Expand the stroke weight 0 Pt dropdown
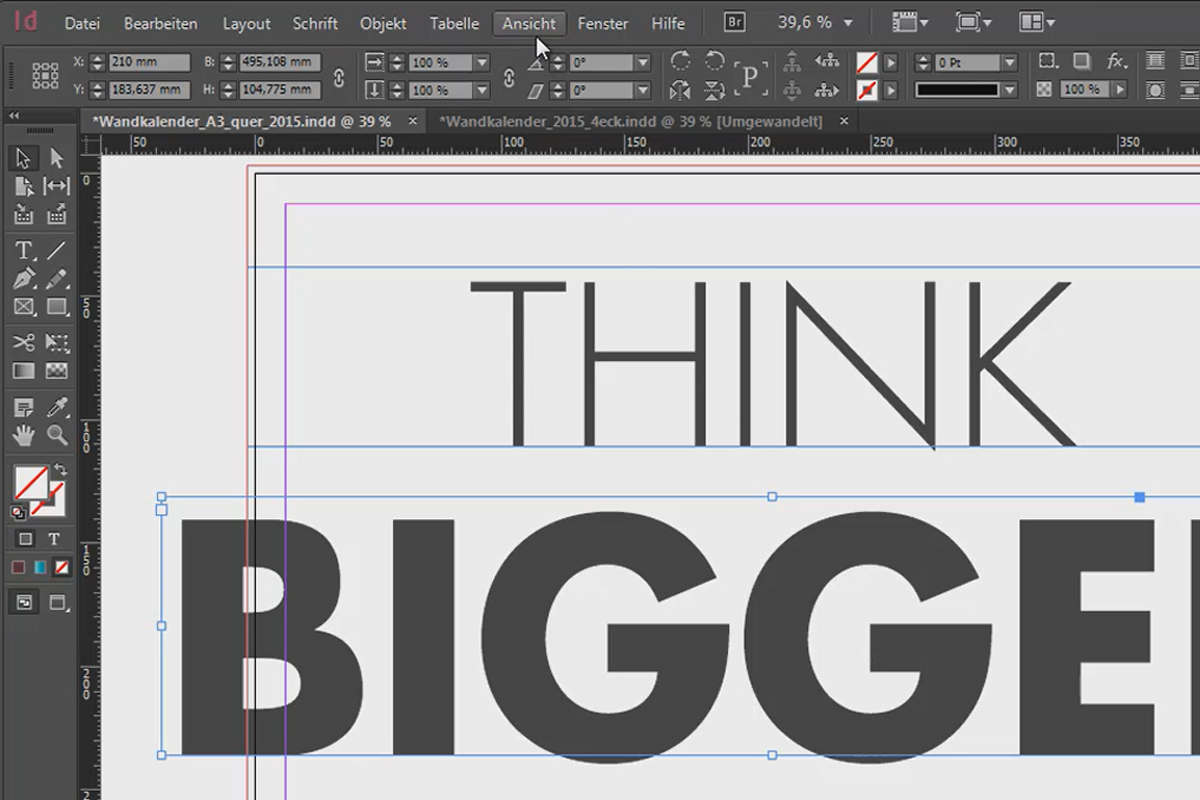The image size is (1200, 800). point(1009,62)
